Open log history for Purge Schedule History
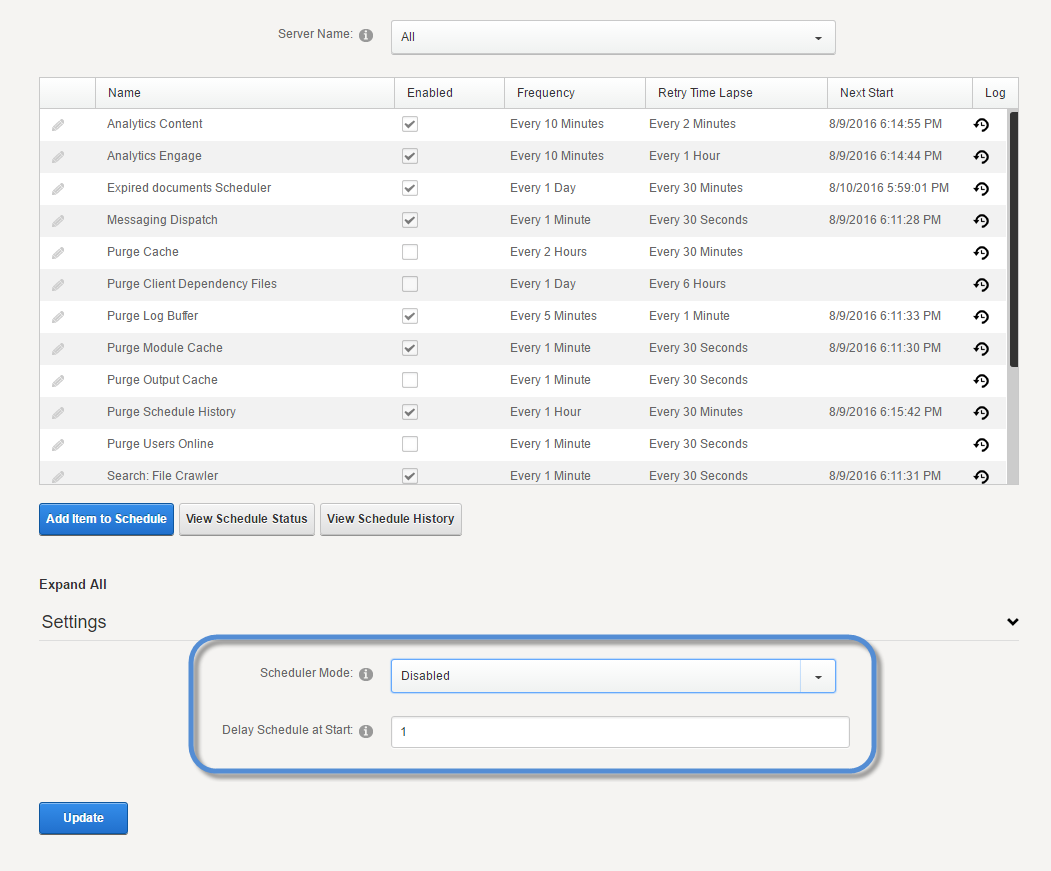 pyautogui.click(x=981, y=413)
